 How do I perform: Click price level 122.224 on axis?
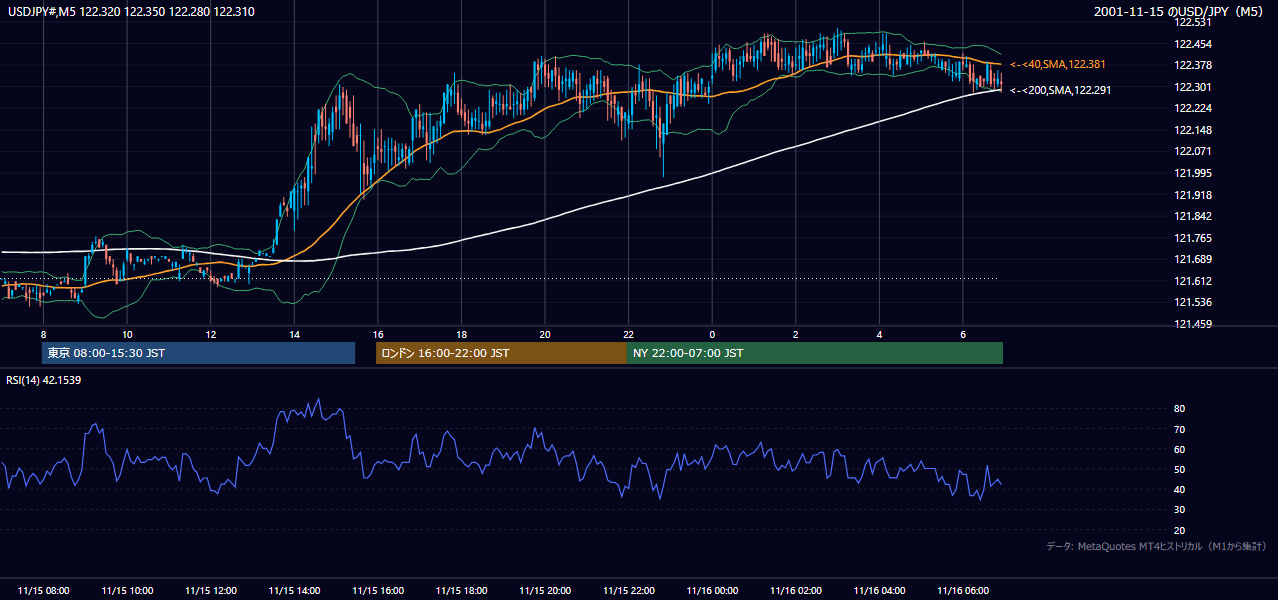1192,108
